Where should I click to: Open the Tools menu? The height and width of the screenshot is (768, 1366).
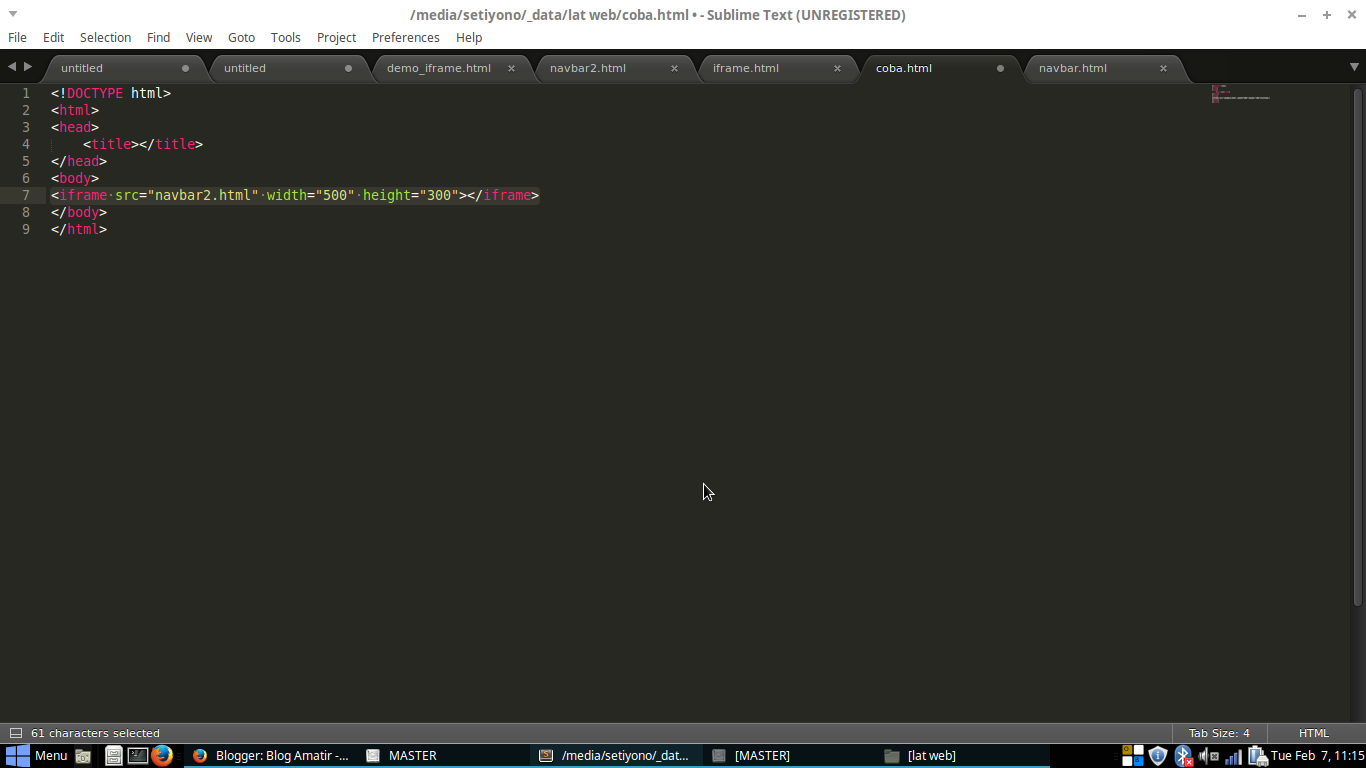tap(285, 37)
